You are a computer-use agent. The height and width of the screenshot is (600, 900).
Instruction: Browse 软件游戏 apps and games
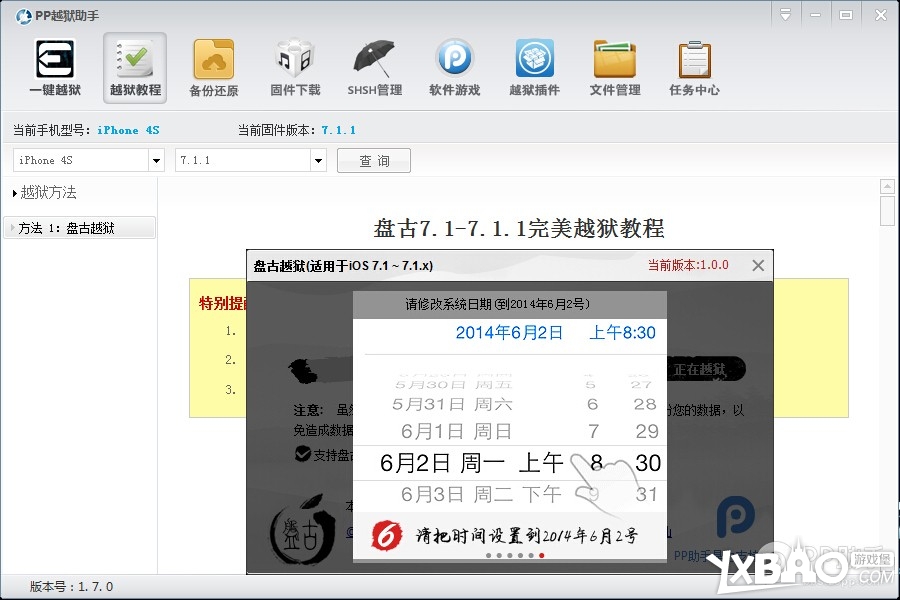[x=453, y=66]
